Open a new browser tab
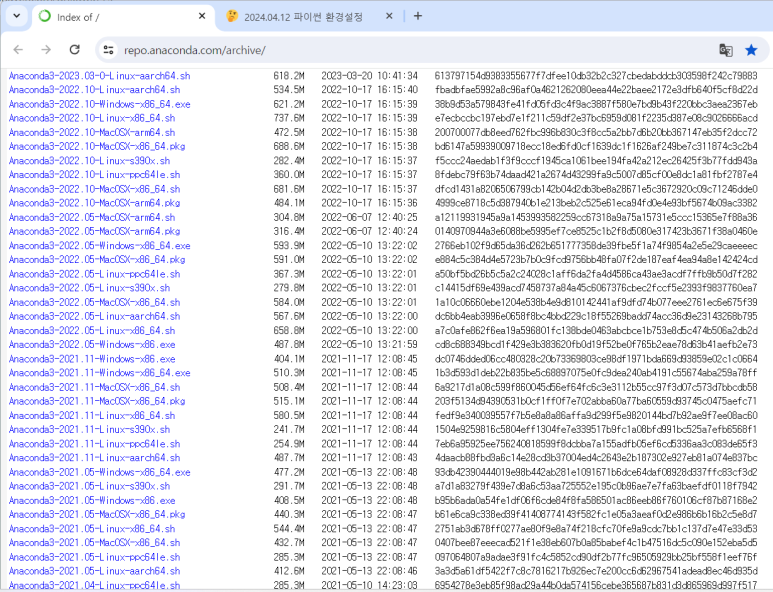The image size is (773, 592). [418, 16]
